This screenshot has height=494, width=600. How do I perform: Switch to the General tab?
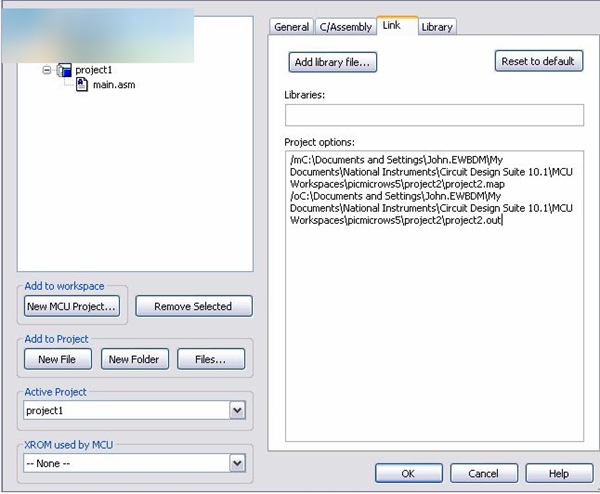tap(291, 27)
